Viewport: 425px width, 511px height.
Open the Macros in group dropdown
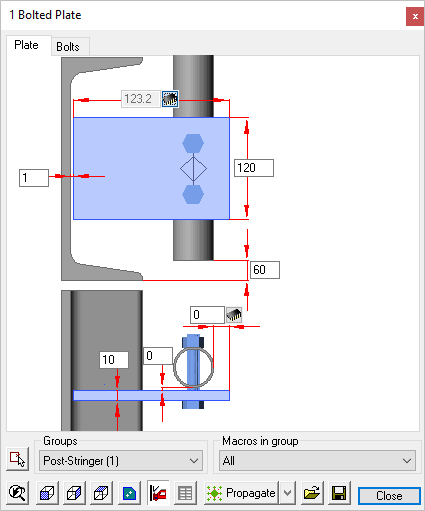pyautogui.click(x=317, y=461)
